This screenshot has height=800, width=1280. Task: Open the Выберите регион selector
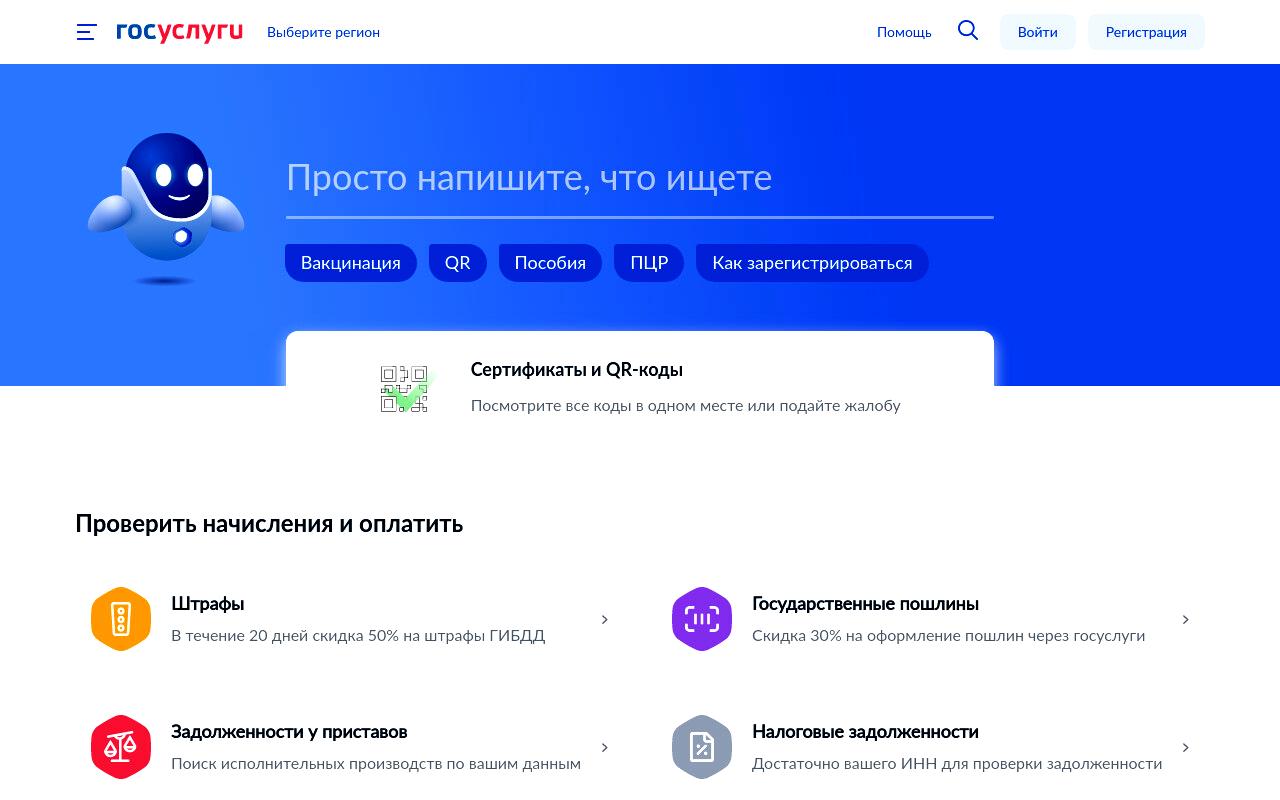click(323, 32)
